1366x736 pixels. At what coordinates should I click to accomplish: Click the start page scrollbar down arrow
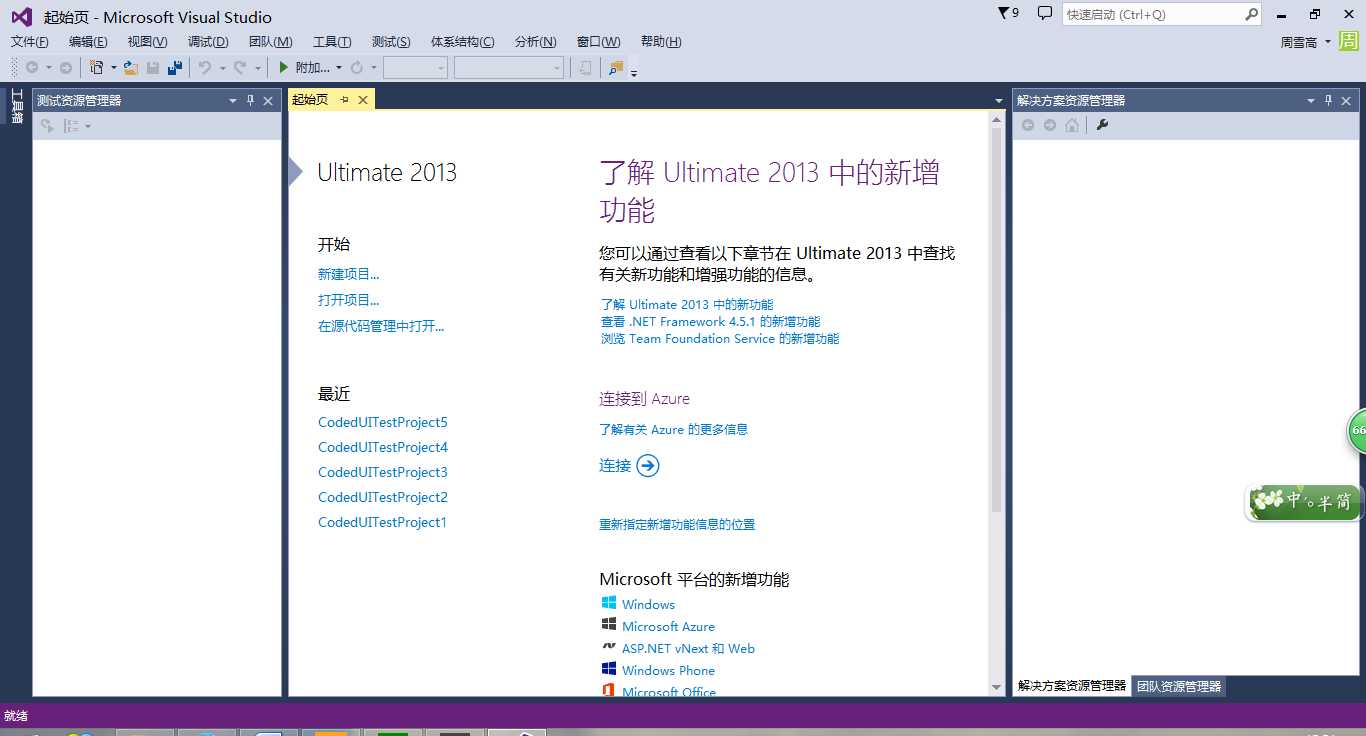996,687
